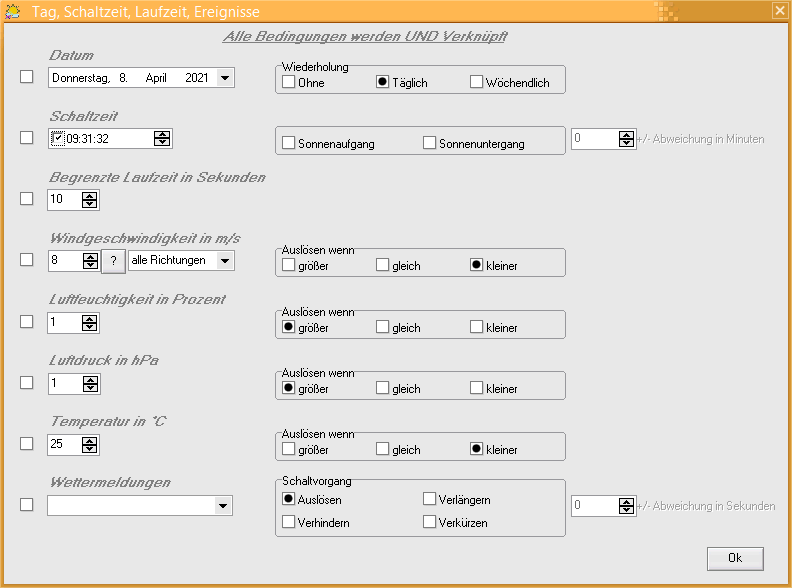This screenshot has width=792, height=588.
Task: Click the Luftdruck spinner arrows
Action: (90, 384)
